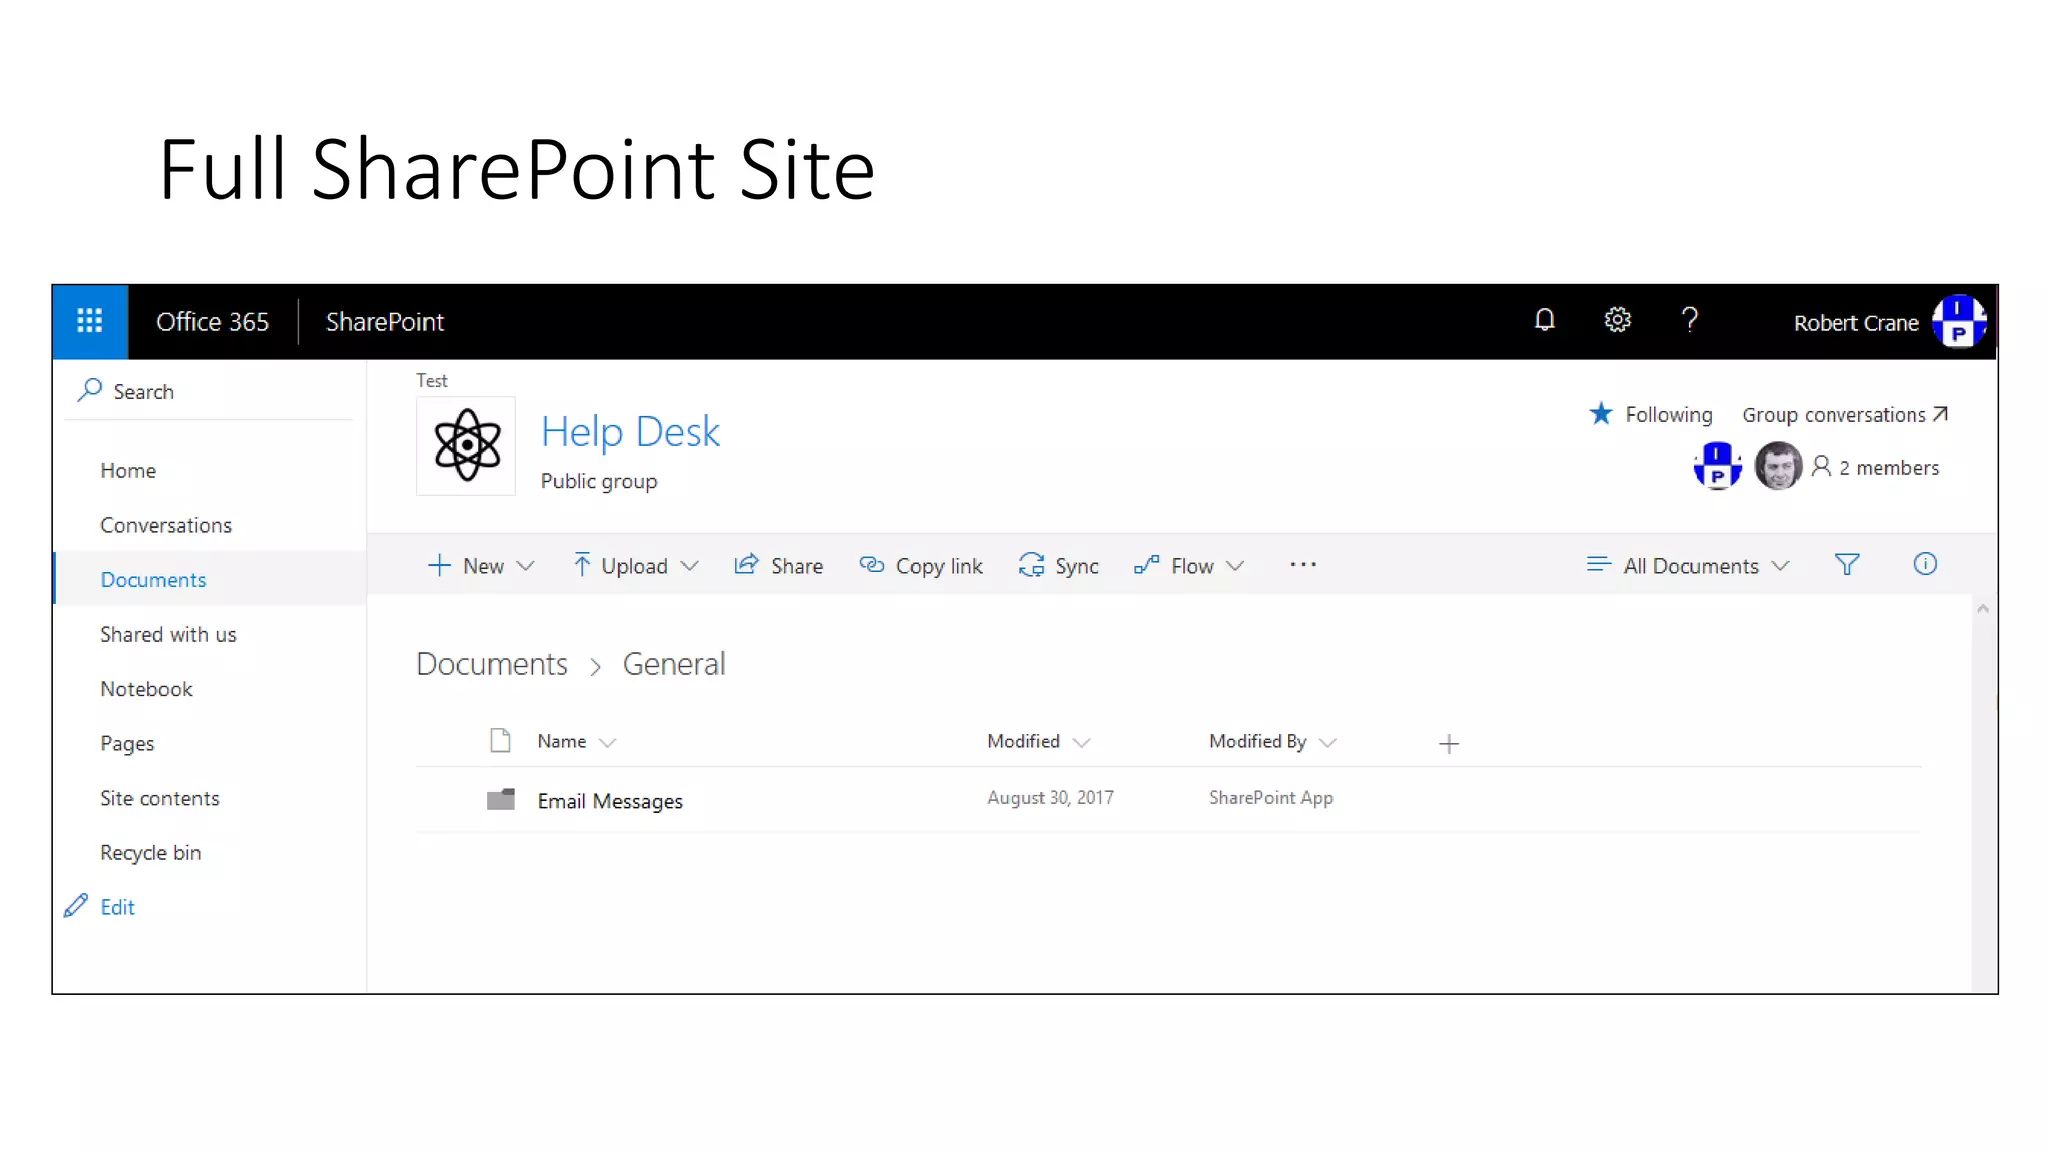Open the more options ellipsis

click(x=1303, y=565)
